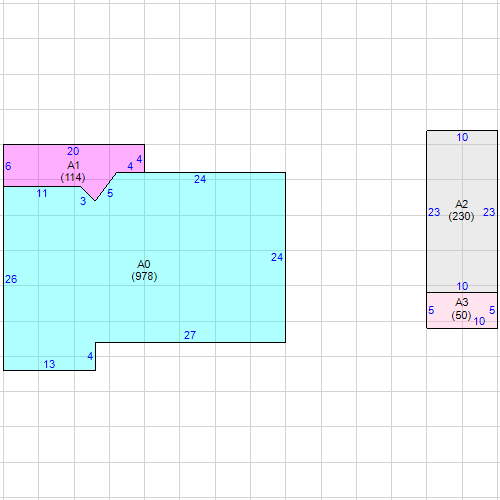500x500 pixels.
Task: Click the 13 dimension at A0's lowest edge
Action: 49,364
